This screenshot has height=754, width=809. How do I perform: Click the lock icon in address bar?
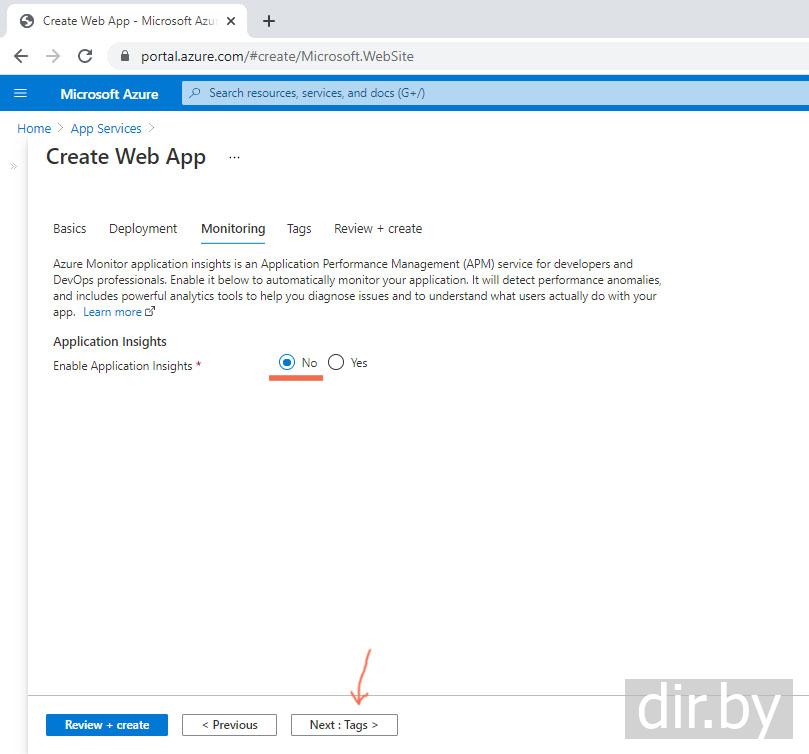tap(125, 57)
